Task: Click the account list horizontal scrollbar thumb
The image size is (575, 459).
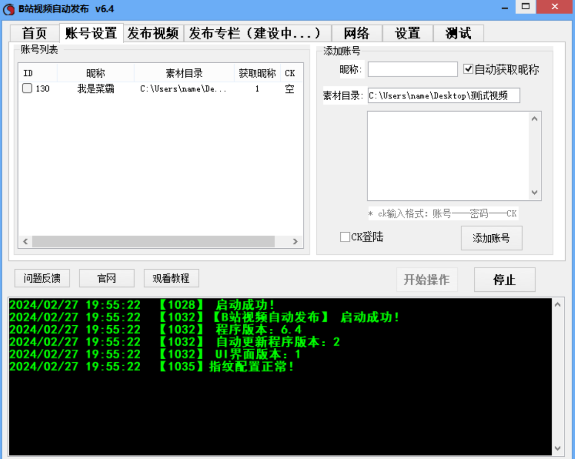Action: tap(153, 241)
